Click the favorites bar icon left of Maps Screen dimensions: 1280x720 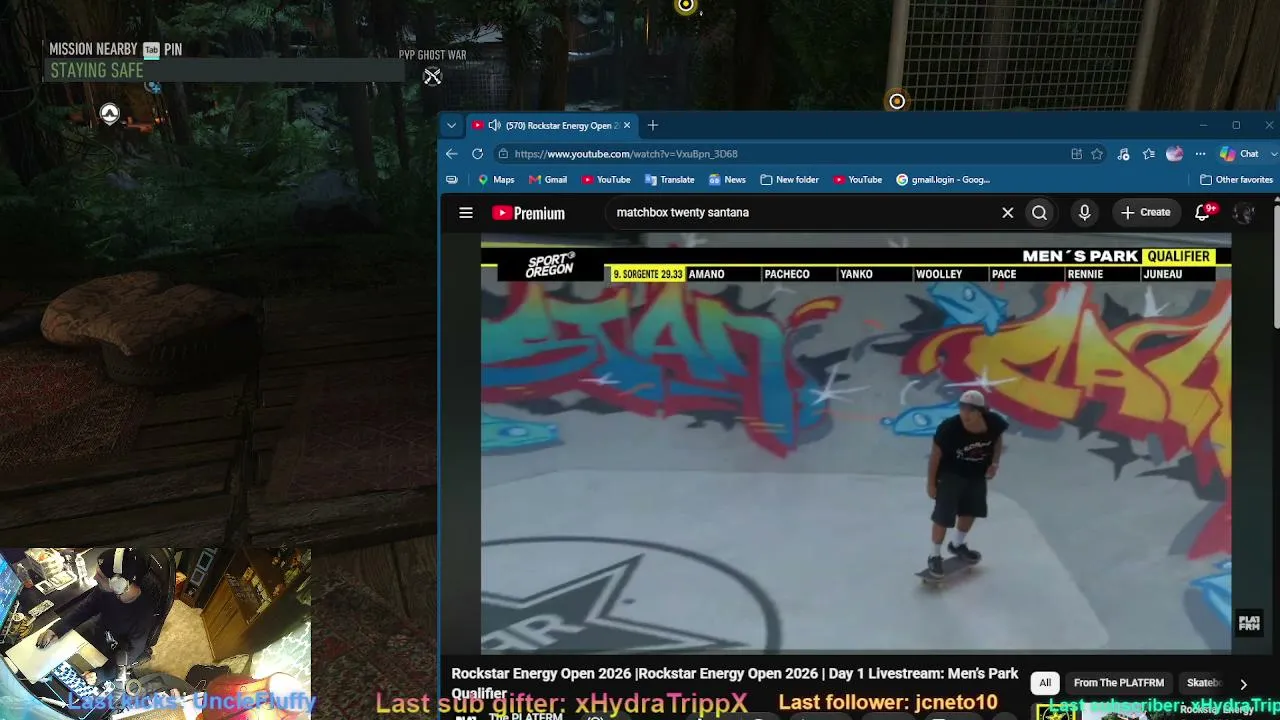452,180
